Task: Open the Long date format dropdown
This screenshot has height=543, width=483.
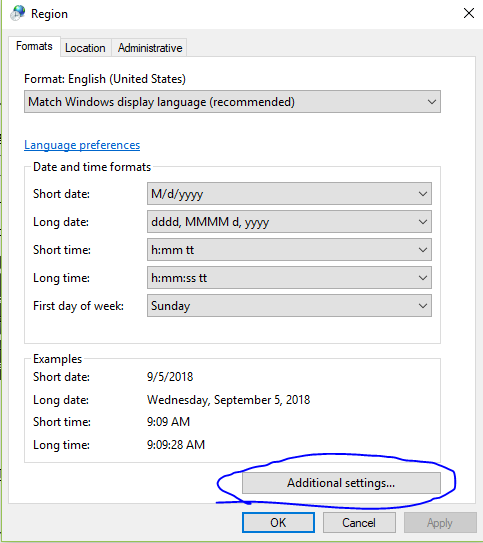Action: [289, 222]
